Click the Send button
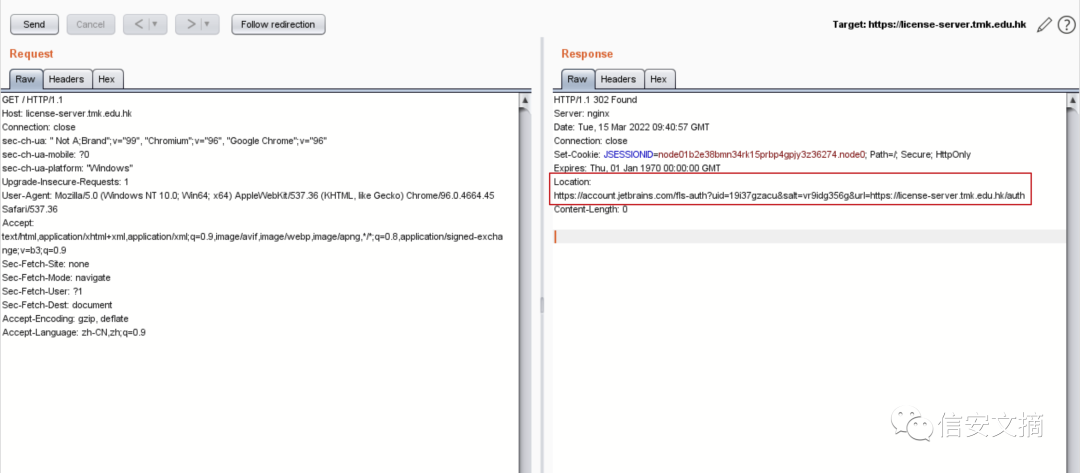 tap(34, 24)
